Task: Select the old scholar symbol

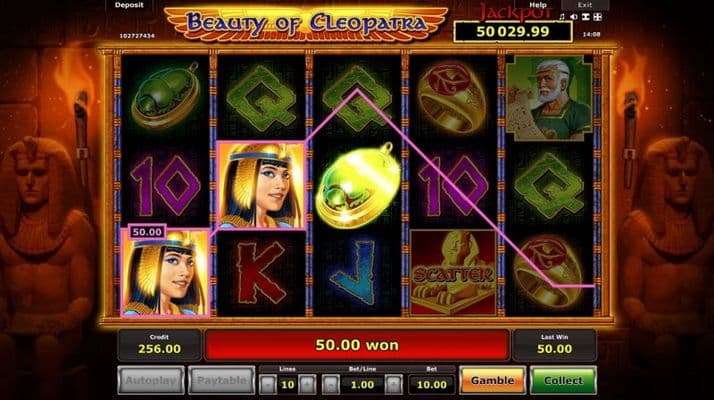Action: tap(549, 98)
